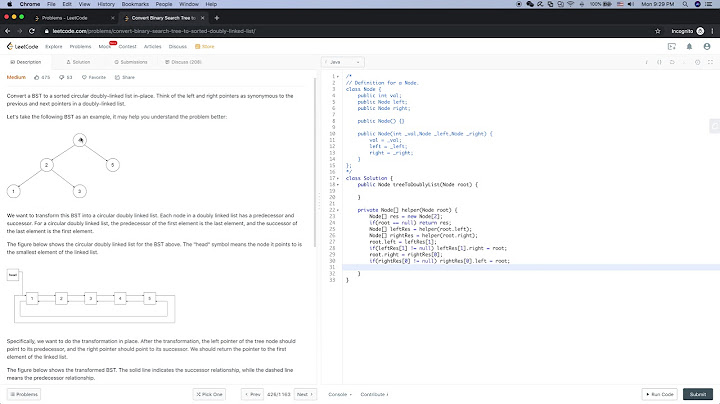Collapse the code fold at line 18

[338, 185]
